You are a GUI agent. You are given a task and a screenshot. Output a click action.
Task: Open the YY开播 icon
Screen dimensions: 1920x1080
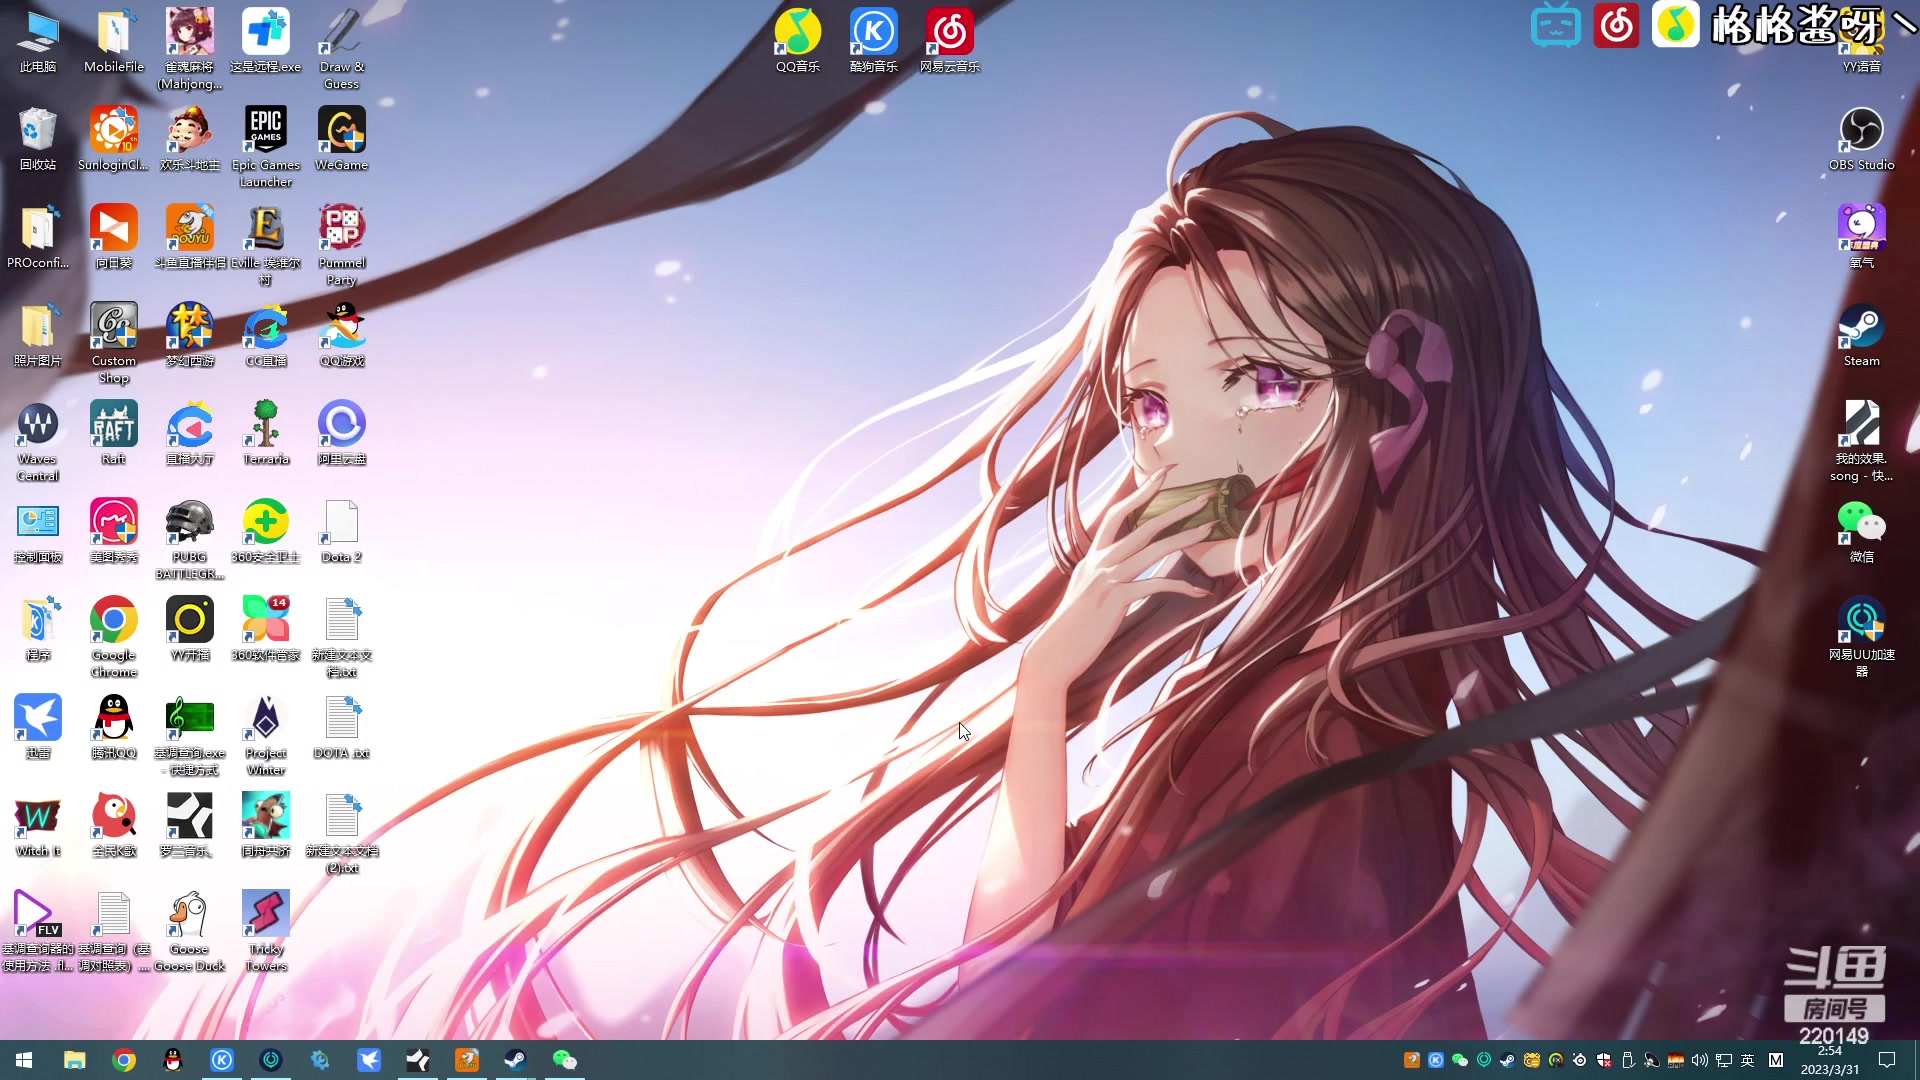tap(190, 628)
